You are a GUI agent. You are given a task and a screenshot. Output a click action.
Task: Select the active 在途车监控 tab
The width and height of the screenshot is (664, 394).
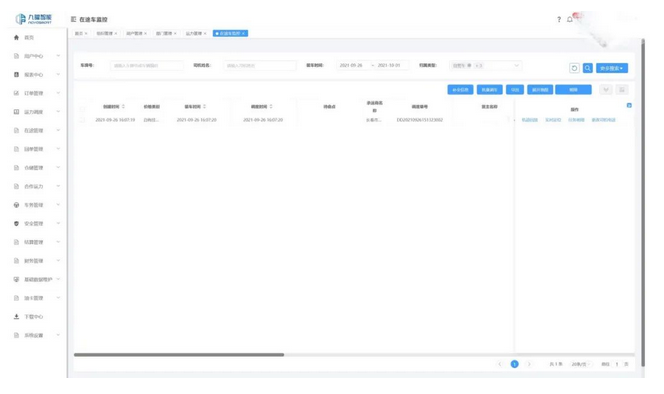click(x=230, y=33)
